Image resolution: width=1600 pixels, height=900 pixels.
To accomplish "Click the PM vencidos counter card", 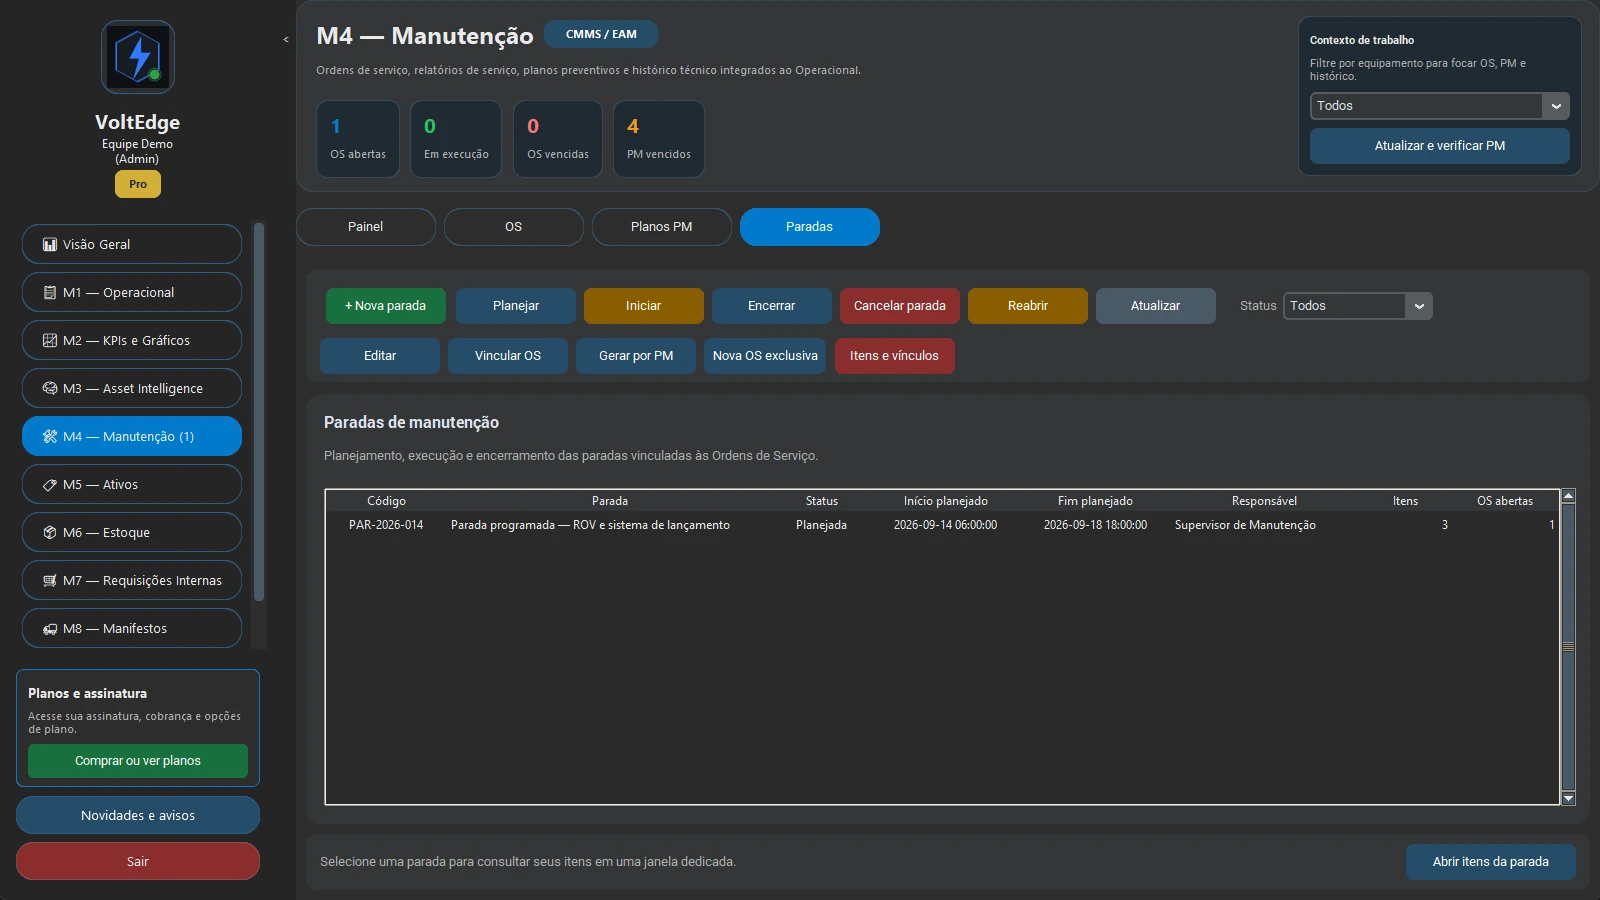I will 659,139.
